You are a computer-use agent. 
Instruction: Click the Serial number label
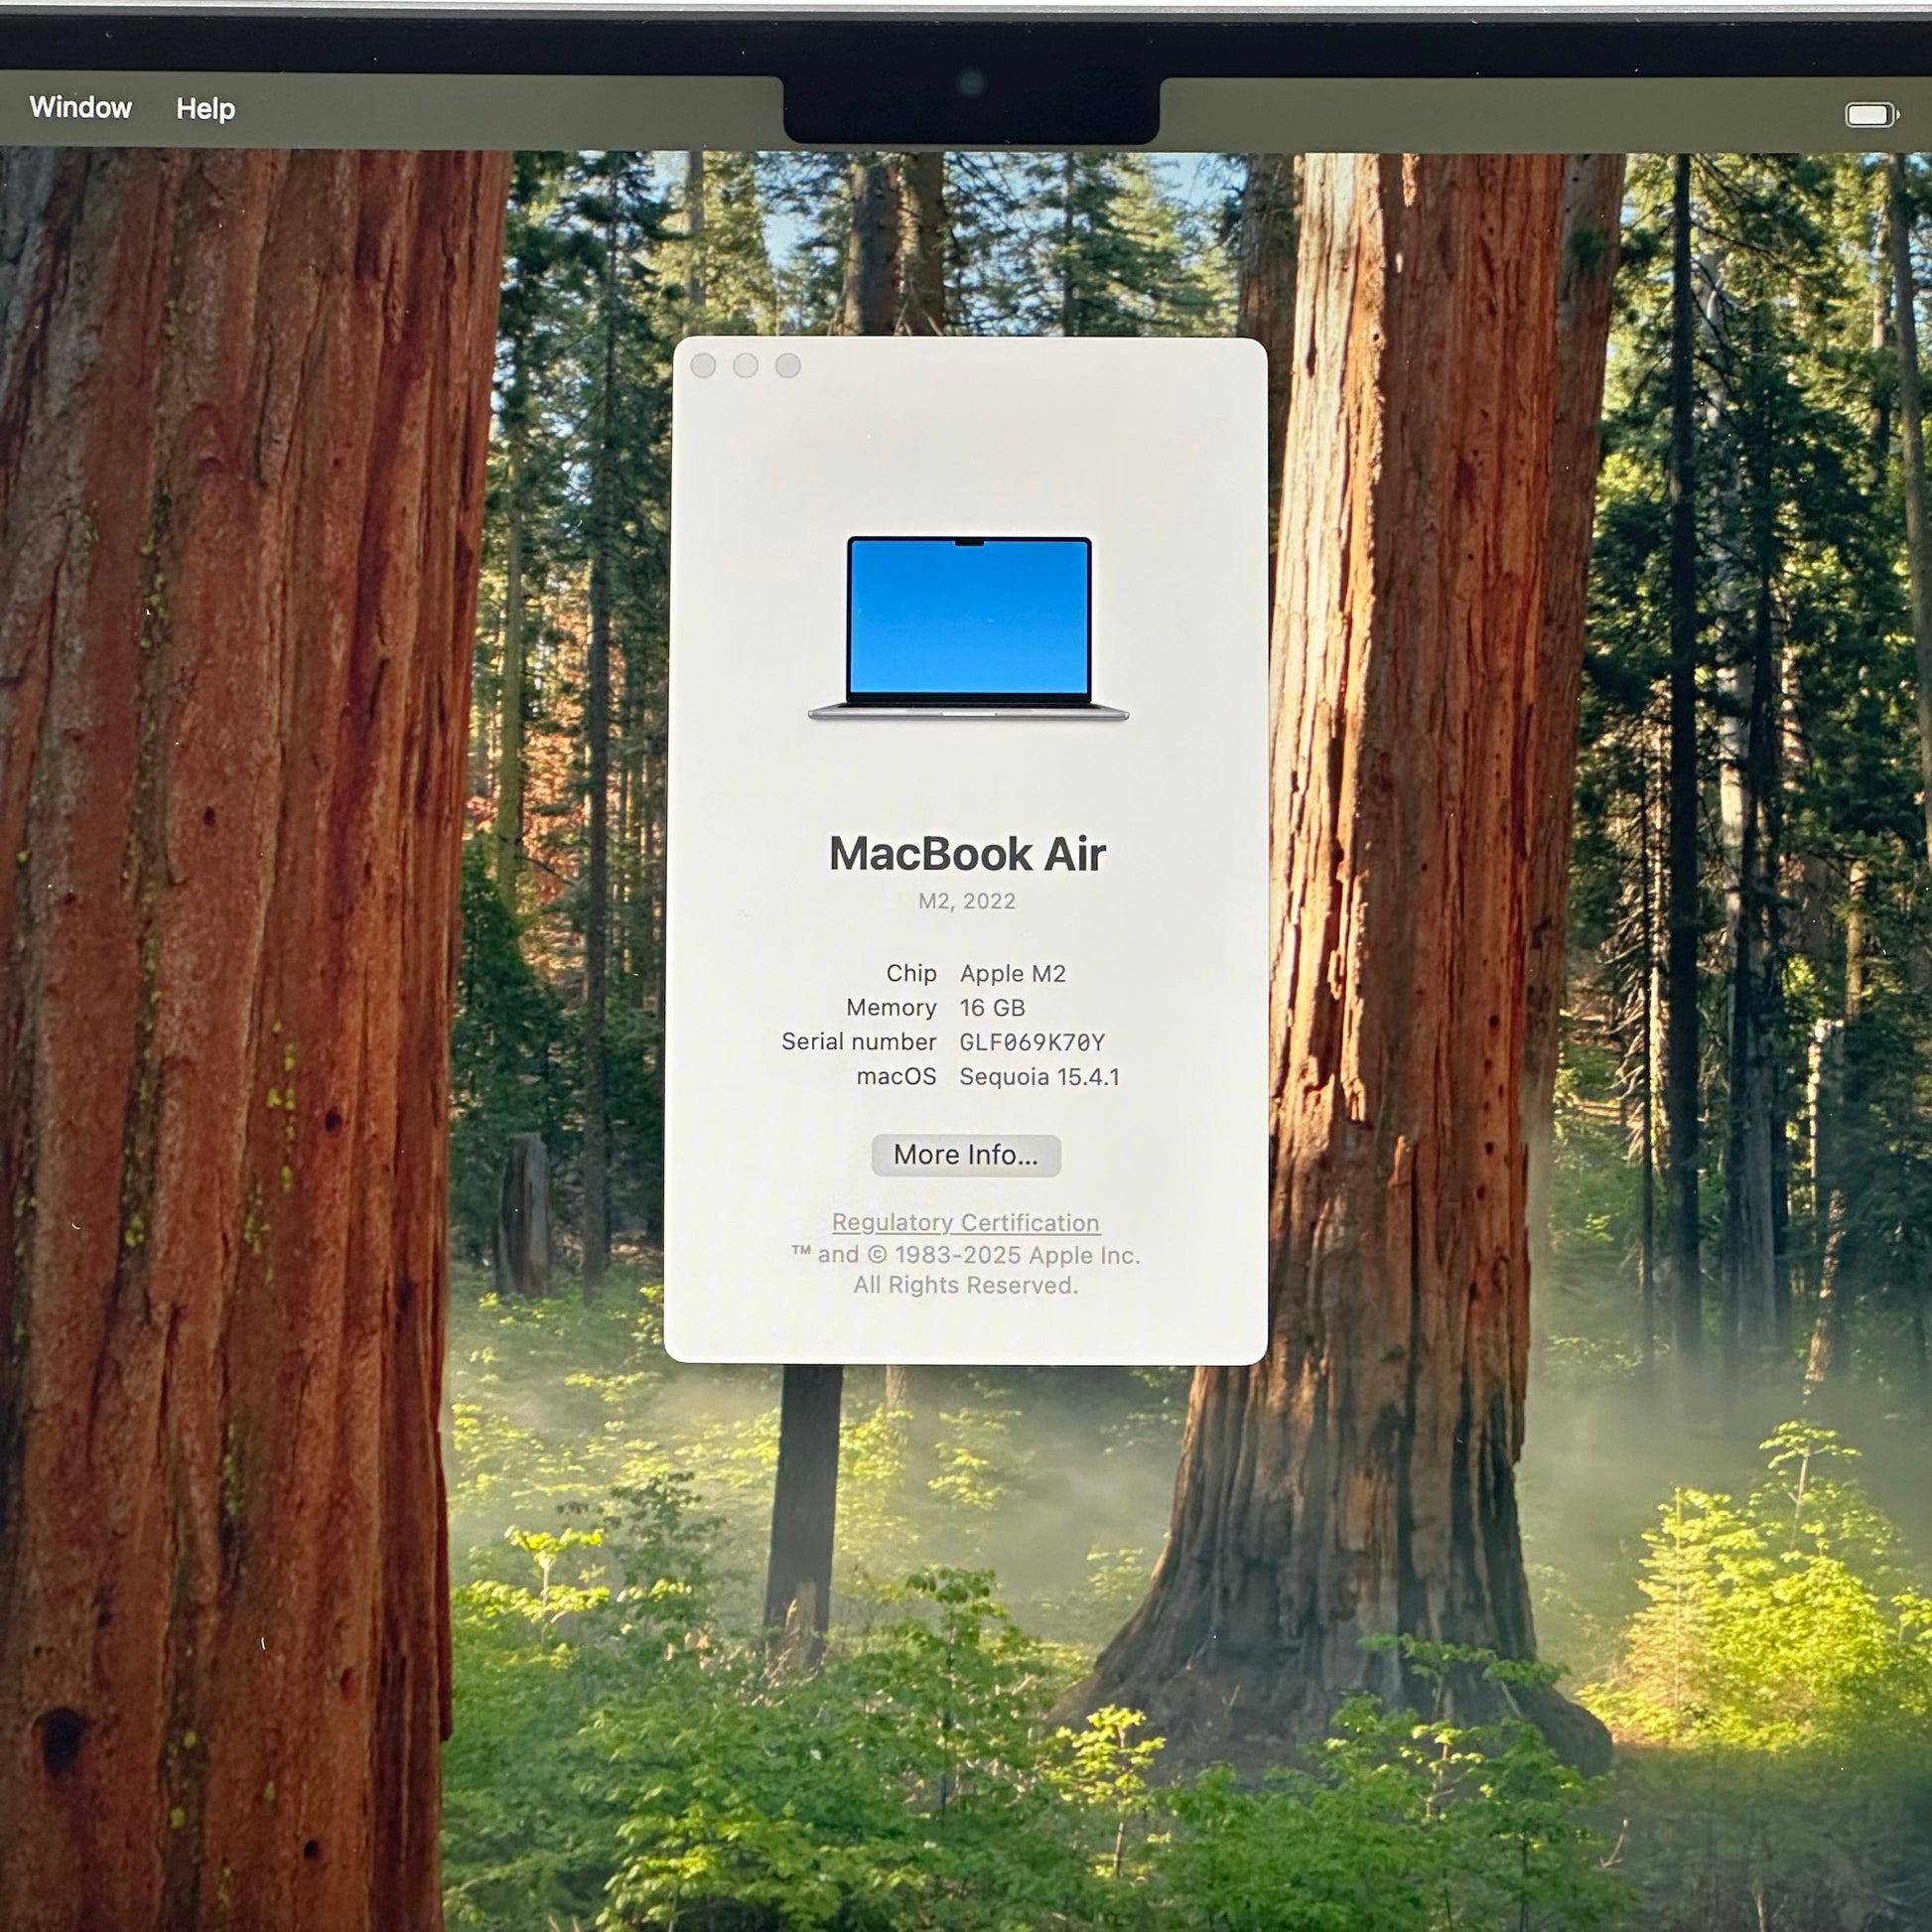859,1042
